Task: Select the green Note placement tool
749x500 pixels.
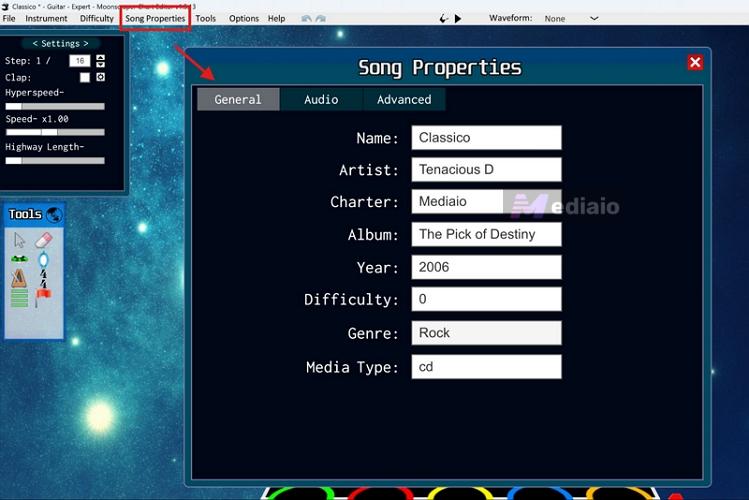Action: point(19,259)
